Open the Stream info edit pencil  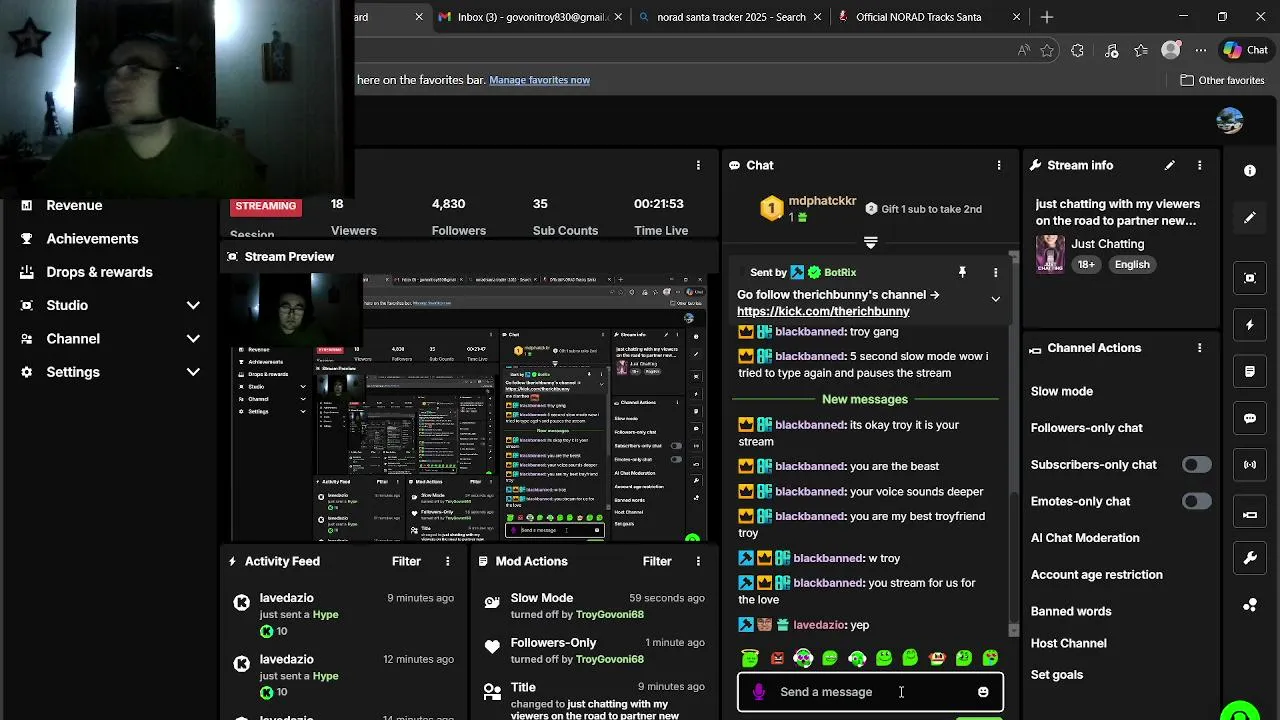pos(1169,165)
